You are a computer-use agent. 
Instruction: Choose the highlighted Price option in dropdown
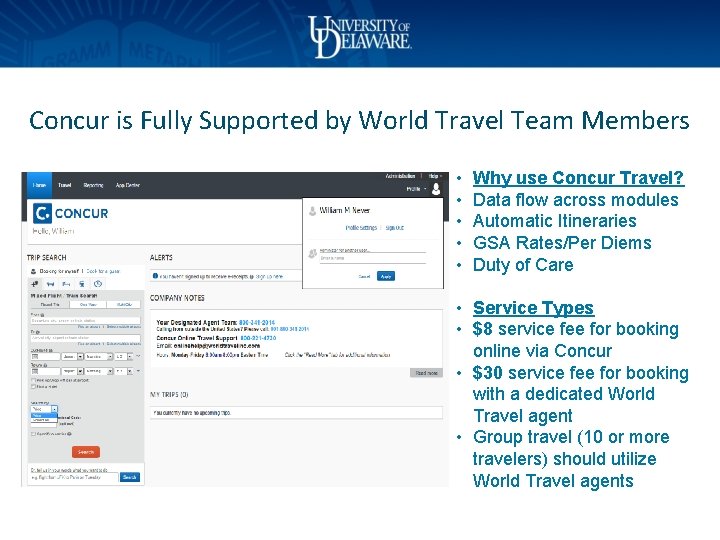[x=44, y=415]
